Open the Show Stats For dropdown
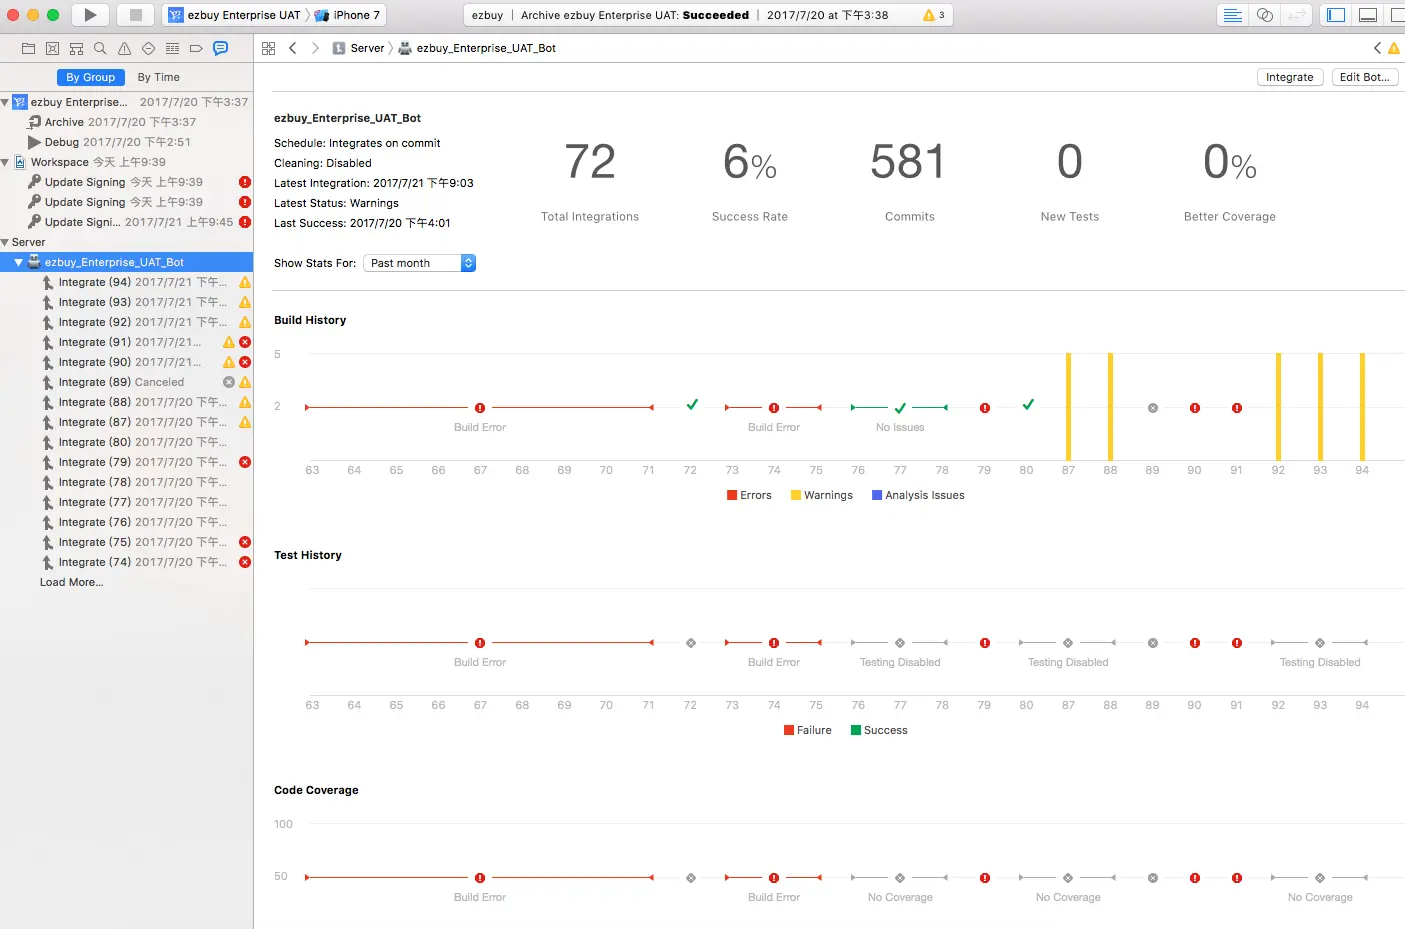This screenshot has height=929, width=1405. [x=419, y=263]
